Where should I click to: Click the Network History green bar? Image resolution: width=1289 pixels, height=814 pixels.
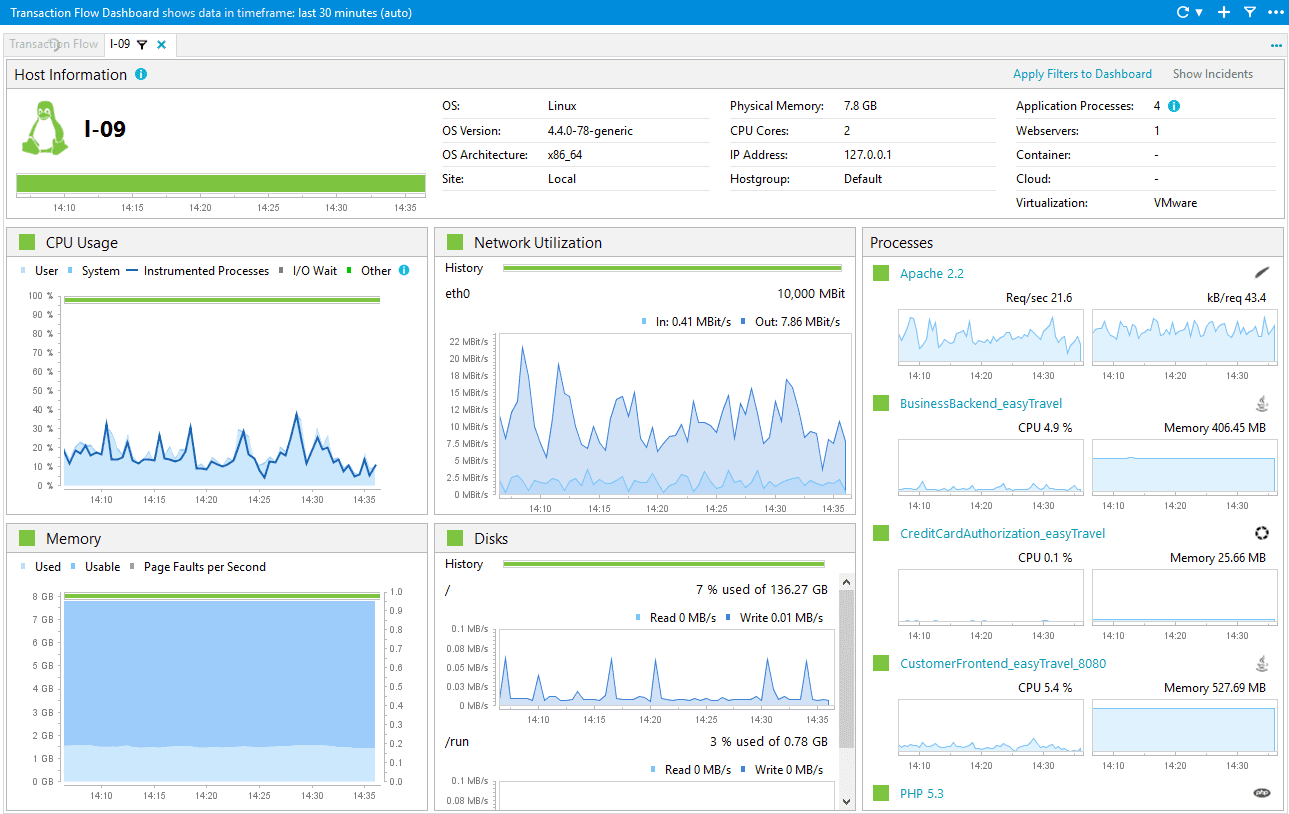pyautogui.click(x=672, y=268)
